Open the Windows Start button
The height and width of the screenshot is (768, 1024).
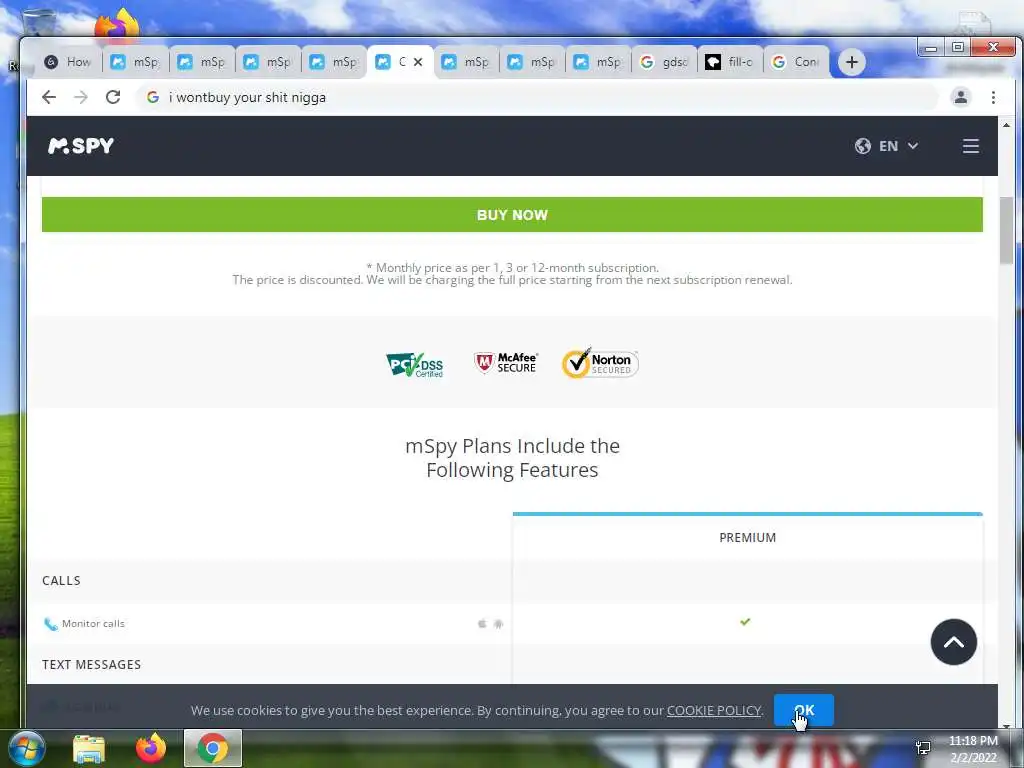[26, 748]
